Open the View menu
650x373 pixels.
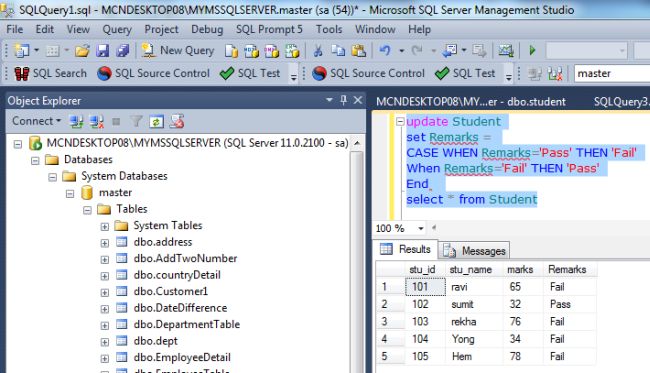coord(78,29)
